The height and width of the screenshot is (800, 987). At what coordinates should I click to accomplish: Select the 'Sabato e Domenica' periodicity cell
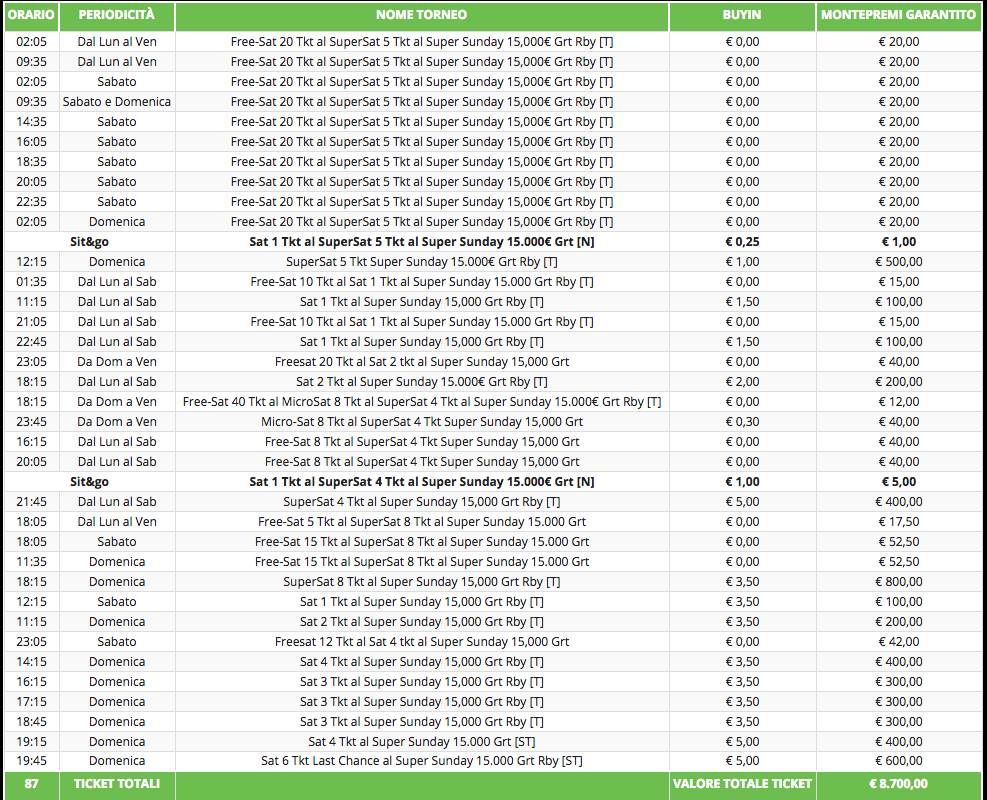[116, 102]
